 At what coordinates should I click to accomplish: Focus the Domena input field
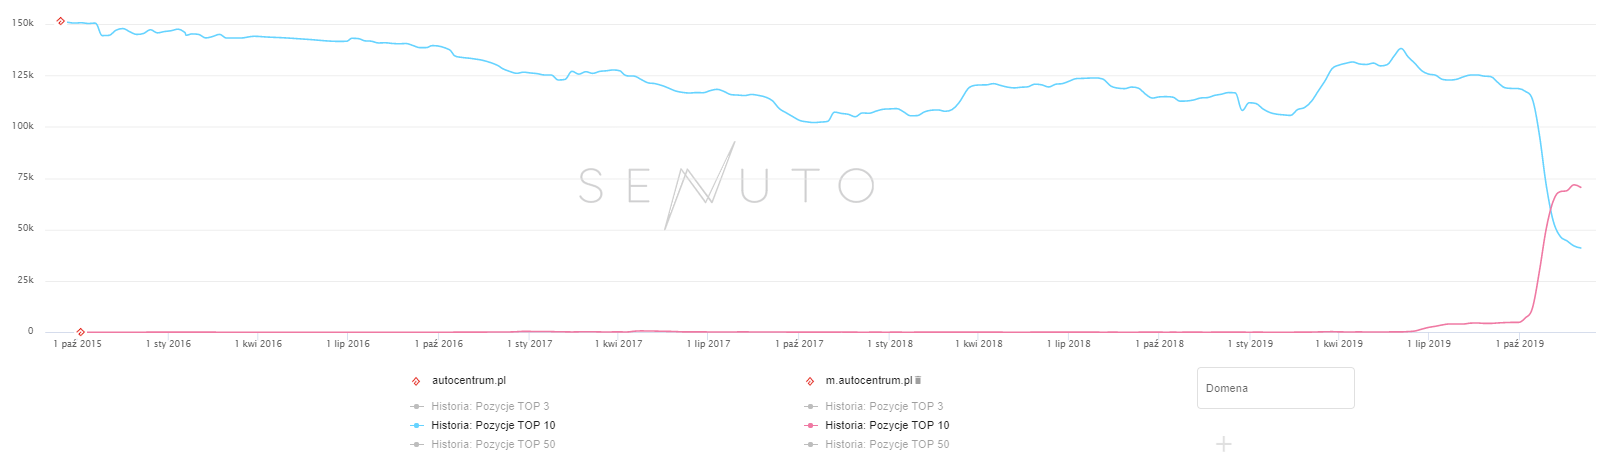(x=1275, y=388)
